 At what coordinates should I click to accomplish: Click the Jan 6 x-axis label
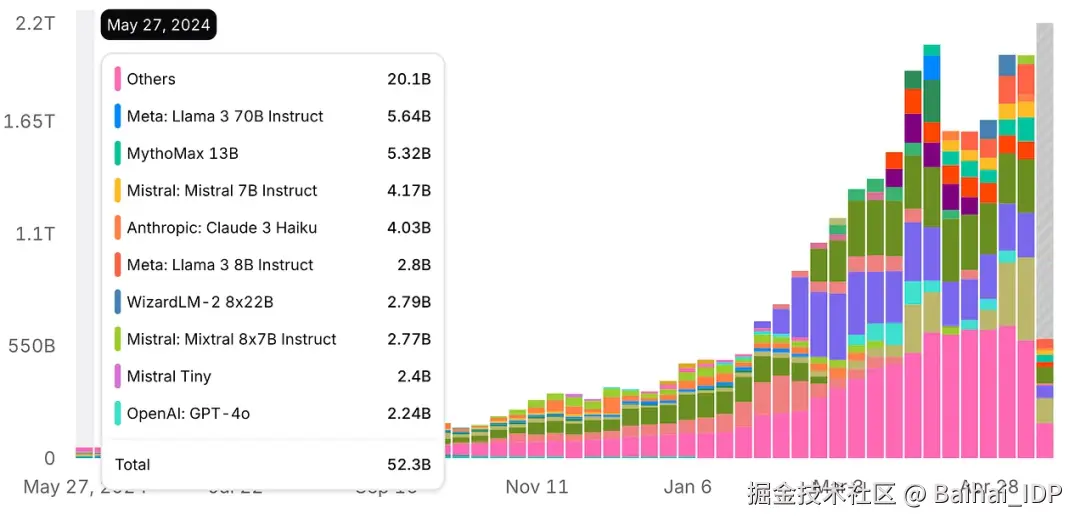coord(687,487)
